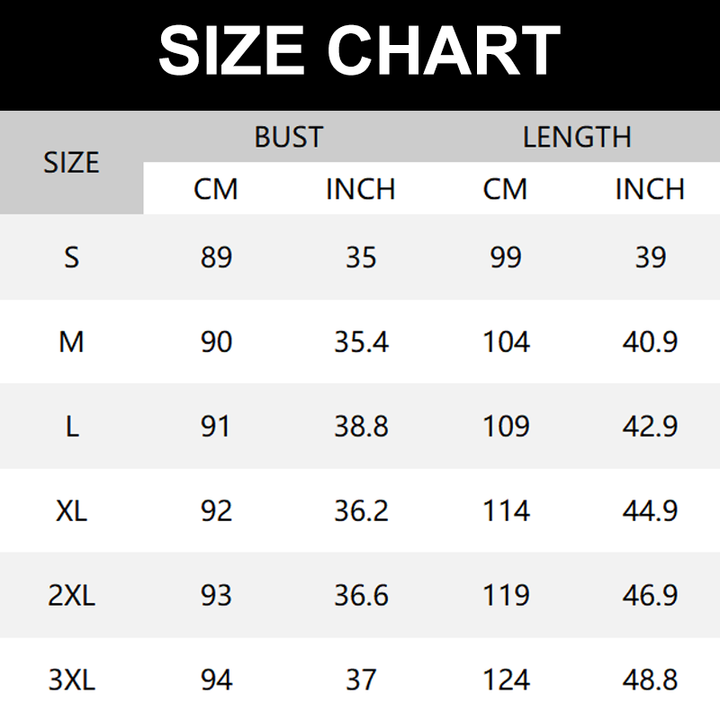Click the BUST column header

[x=288, y=137]
